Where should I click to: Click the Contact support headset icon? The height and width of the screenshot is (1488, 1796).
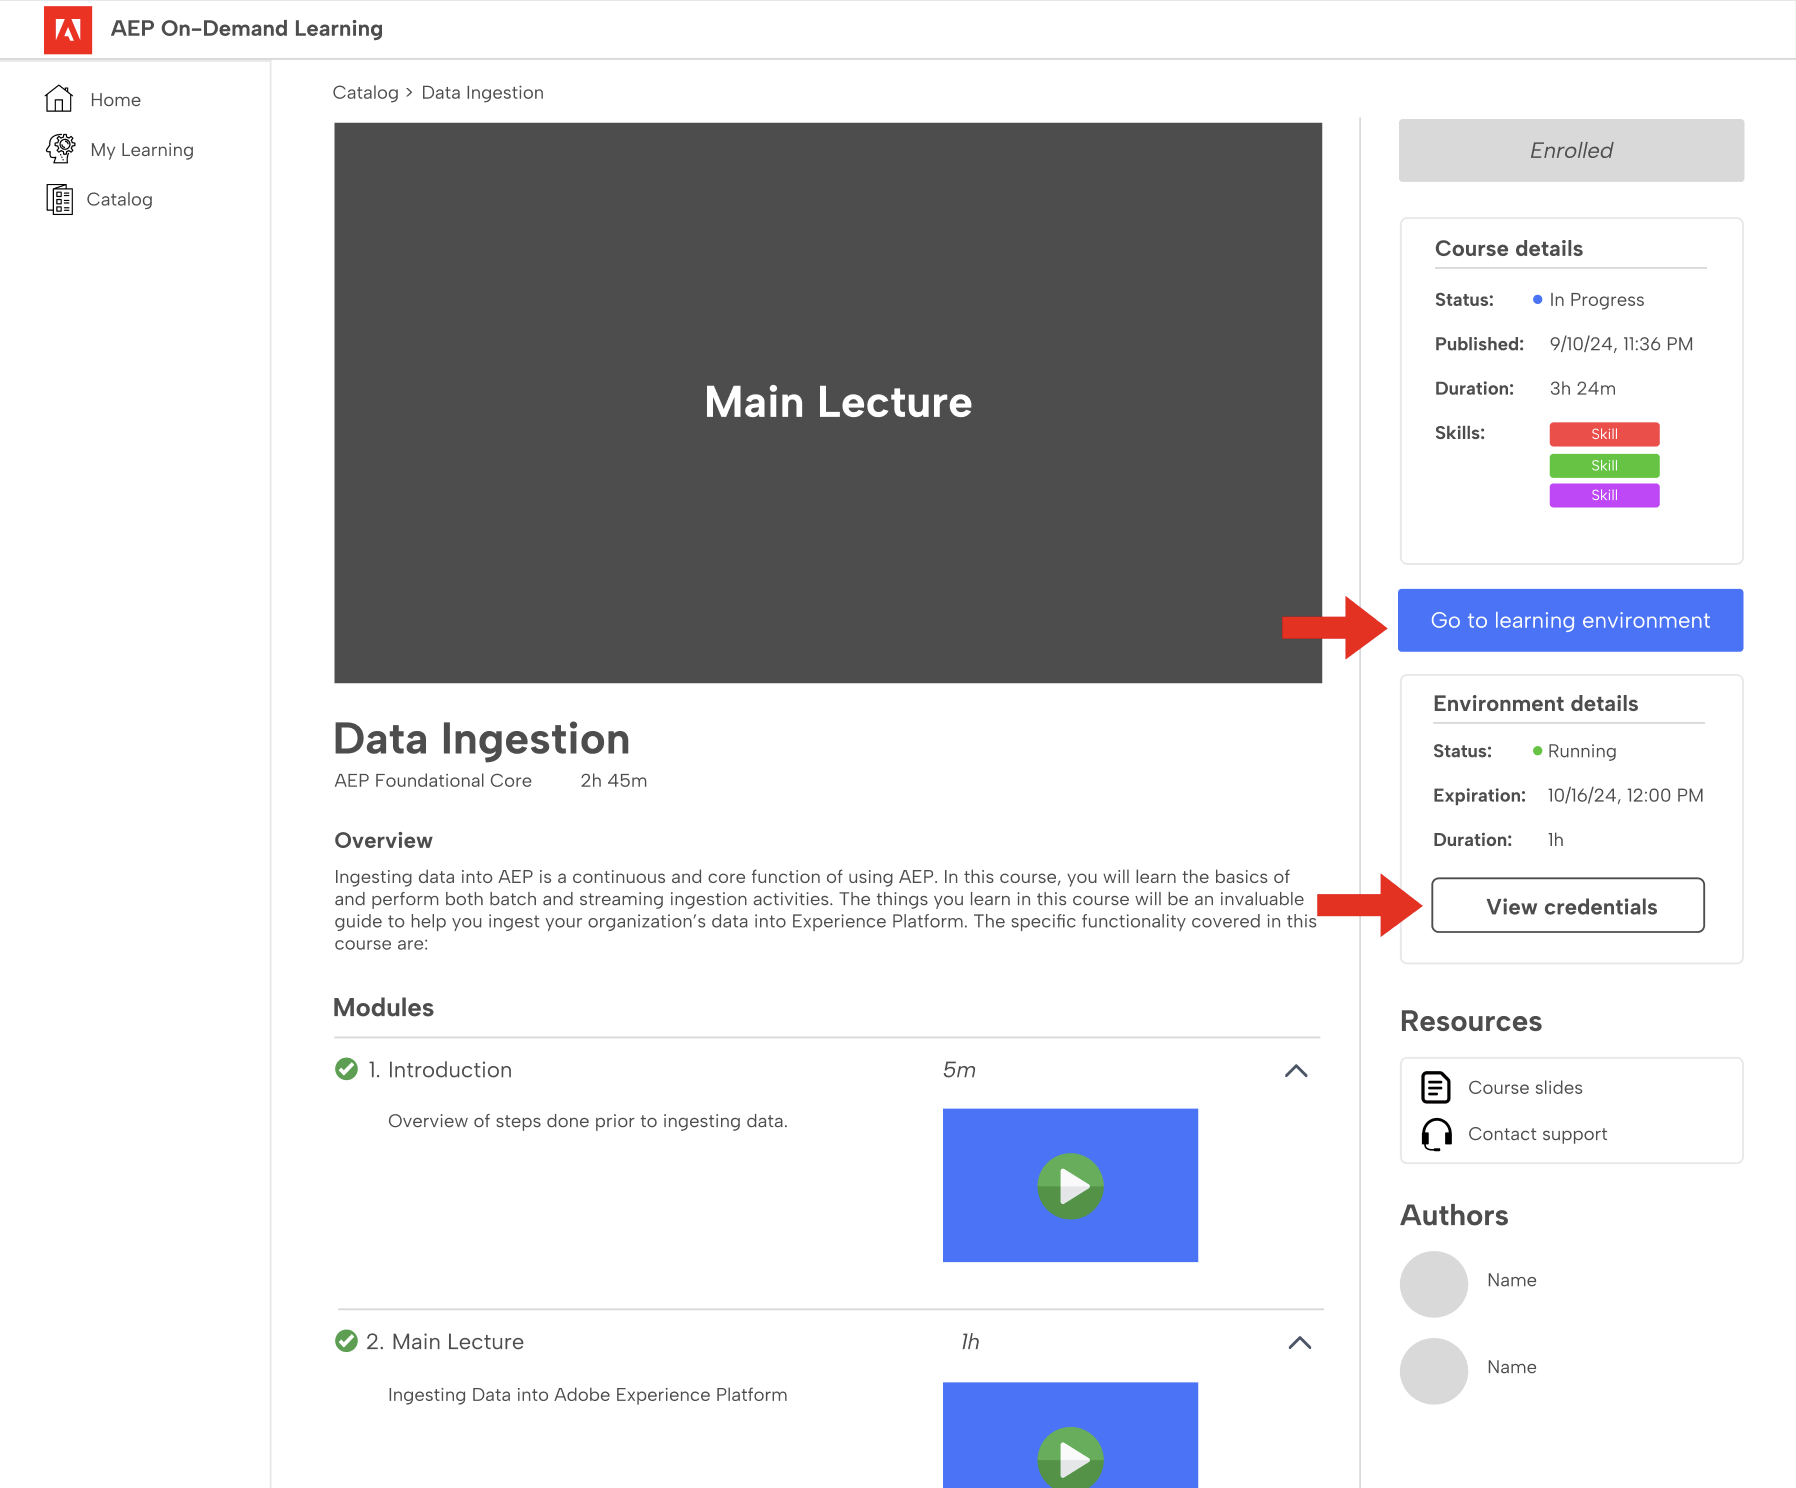click(x=1437, y=1134)
